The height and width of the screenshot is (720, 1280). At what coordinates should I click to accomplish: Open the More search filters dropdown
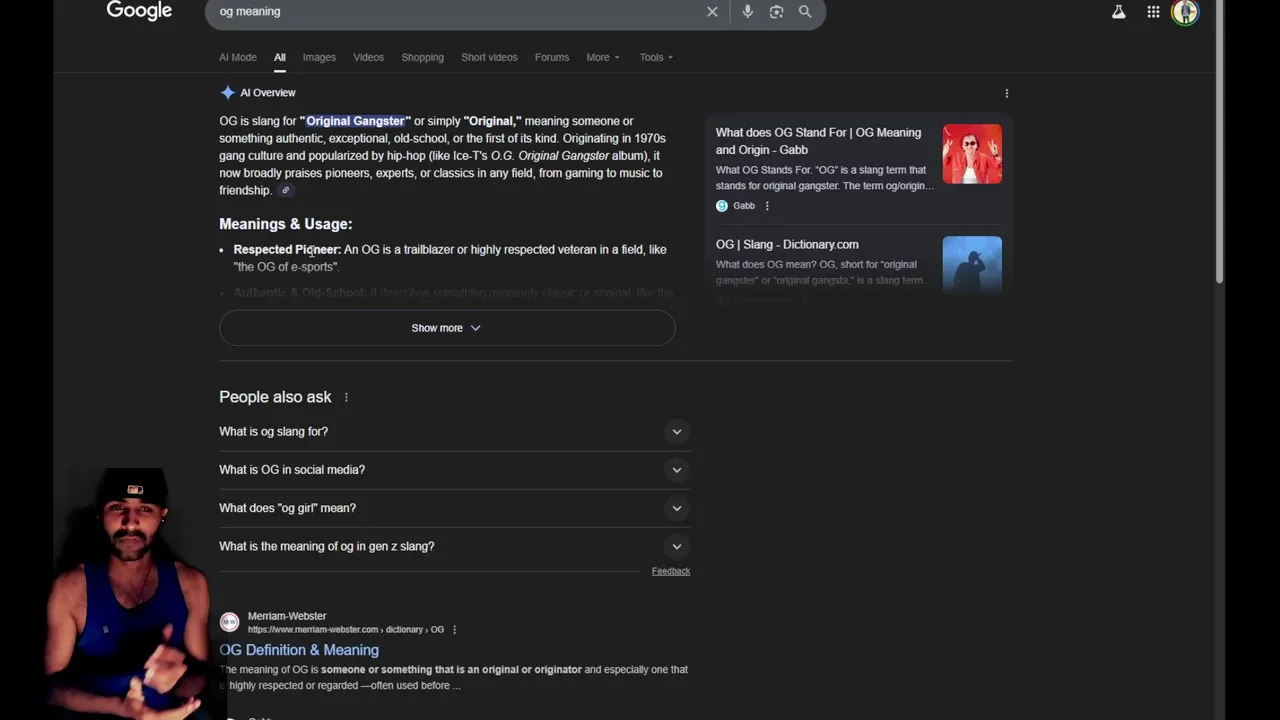603,57
